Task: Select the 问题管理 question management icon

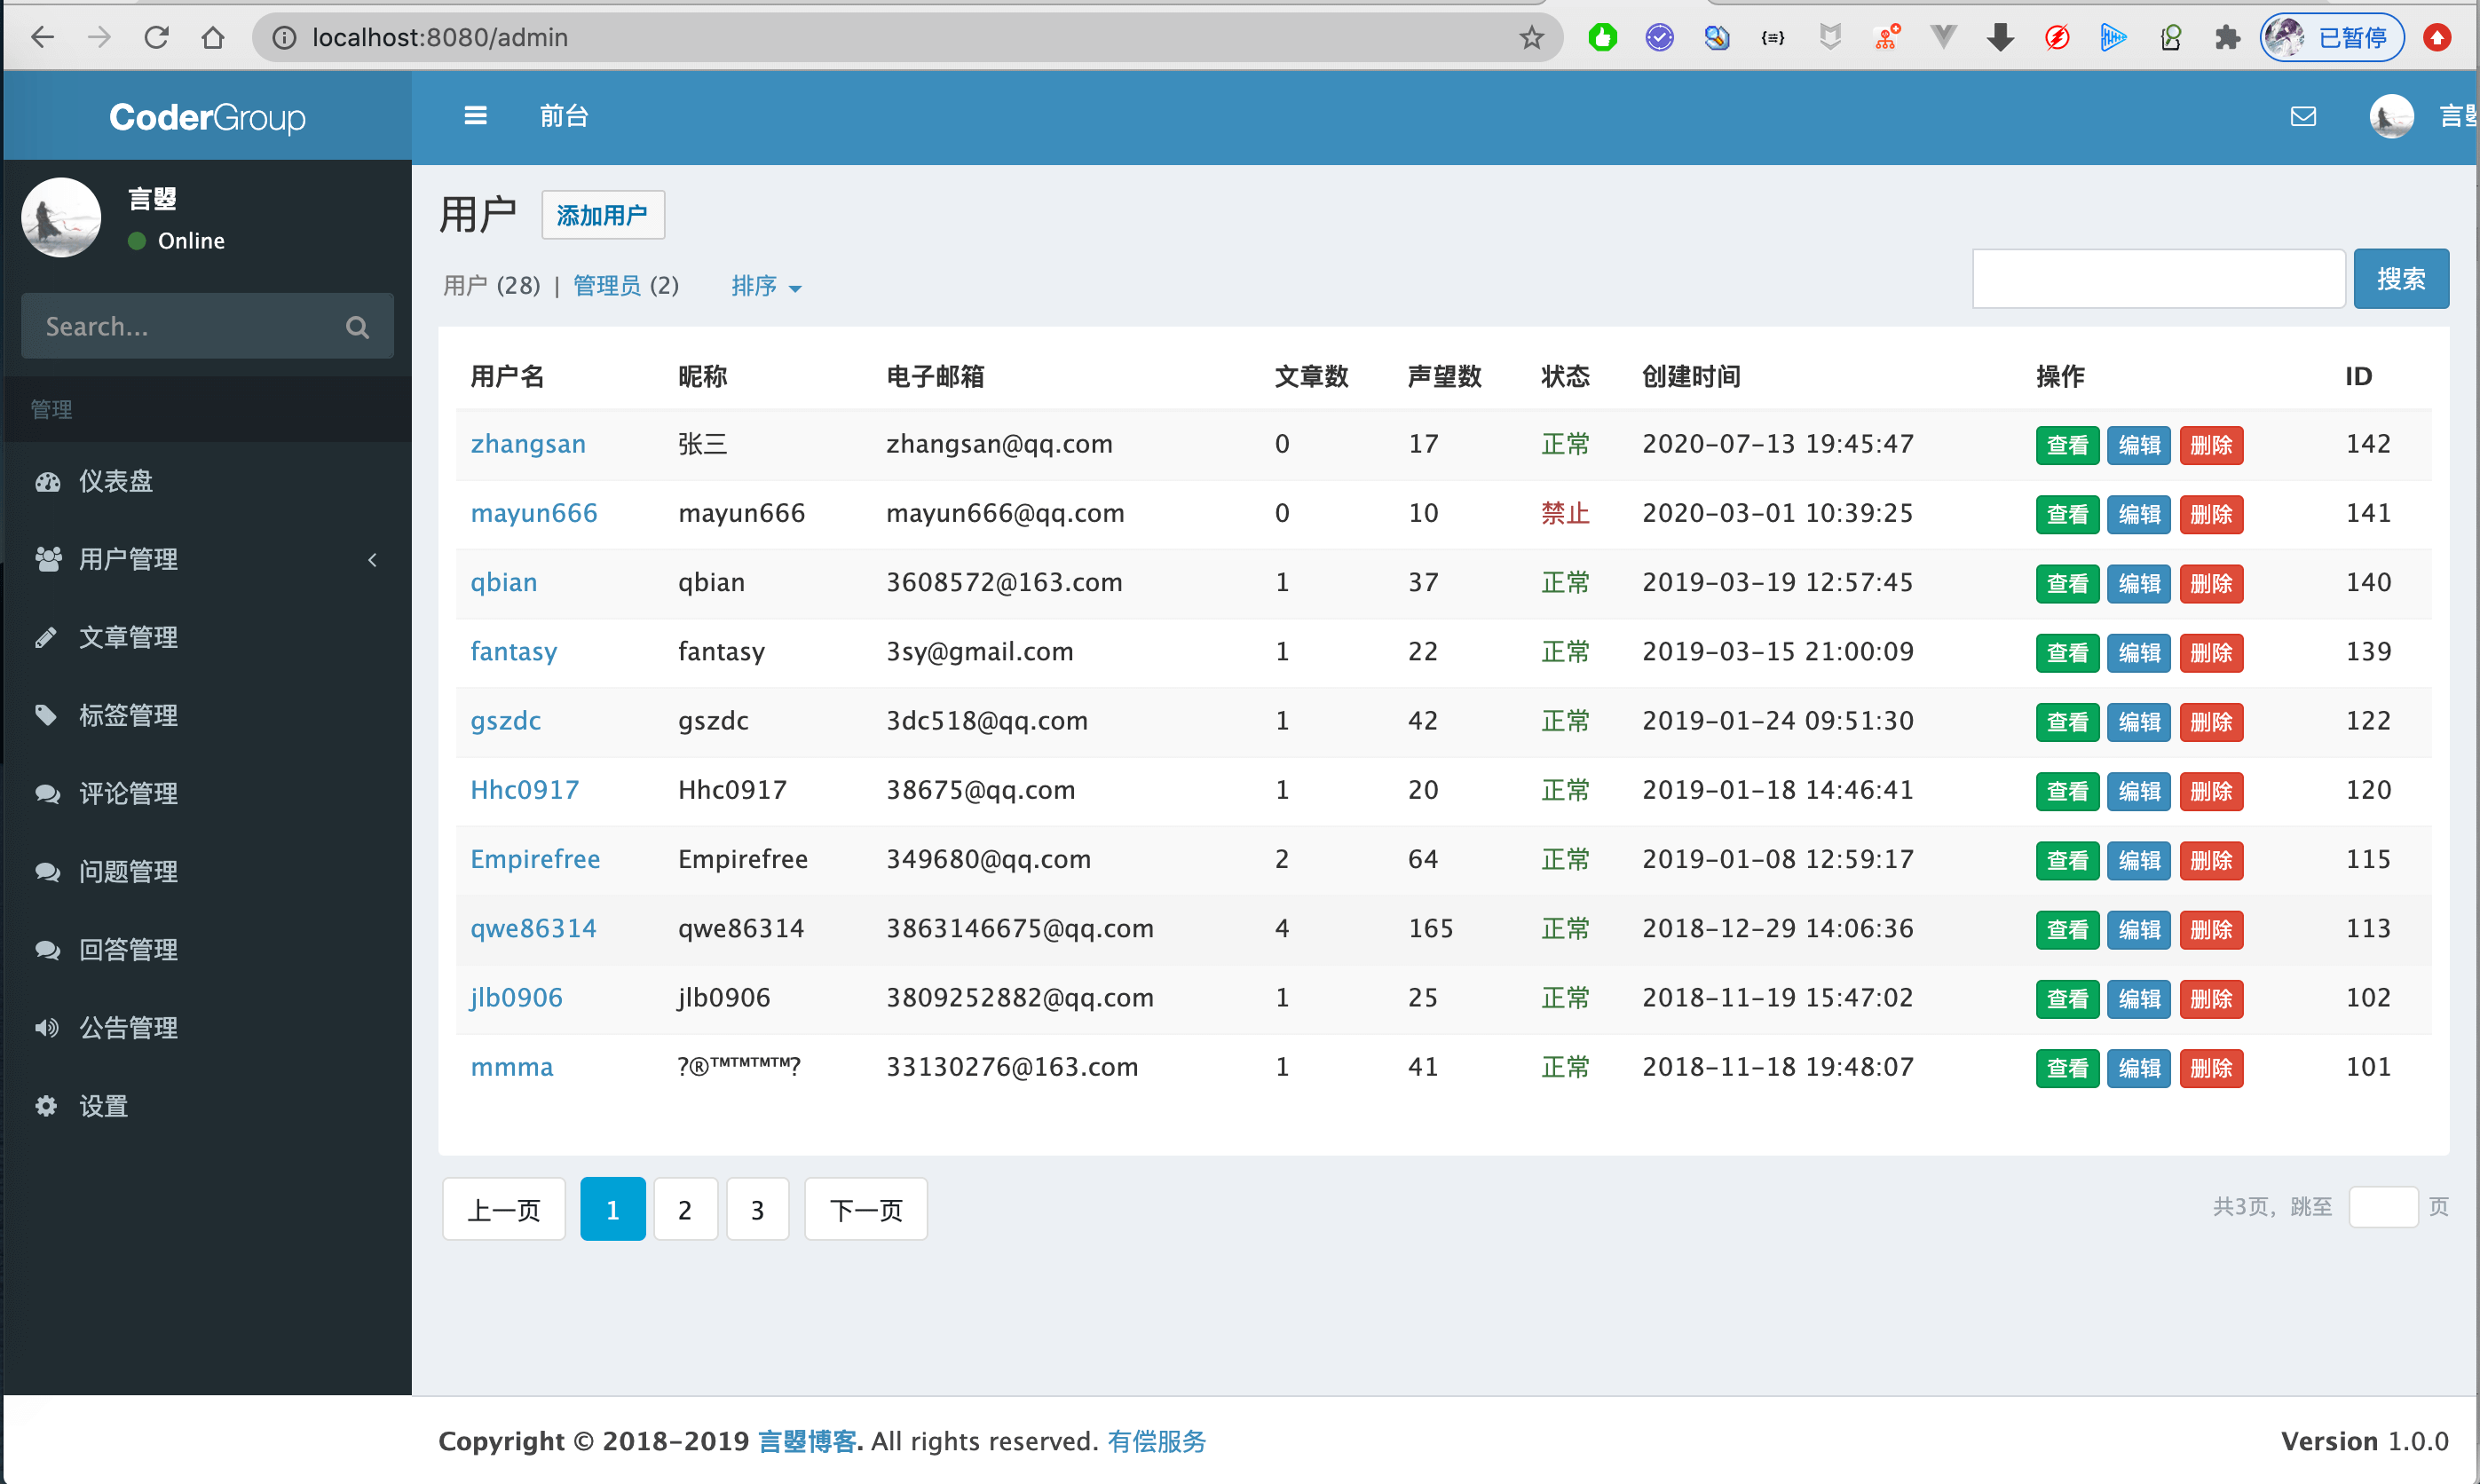Action: pos(47,871)
